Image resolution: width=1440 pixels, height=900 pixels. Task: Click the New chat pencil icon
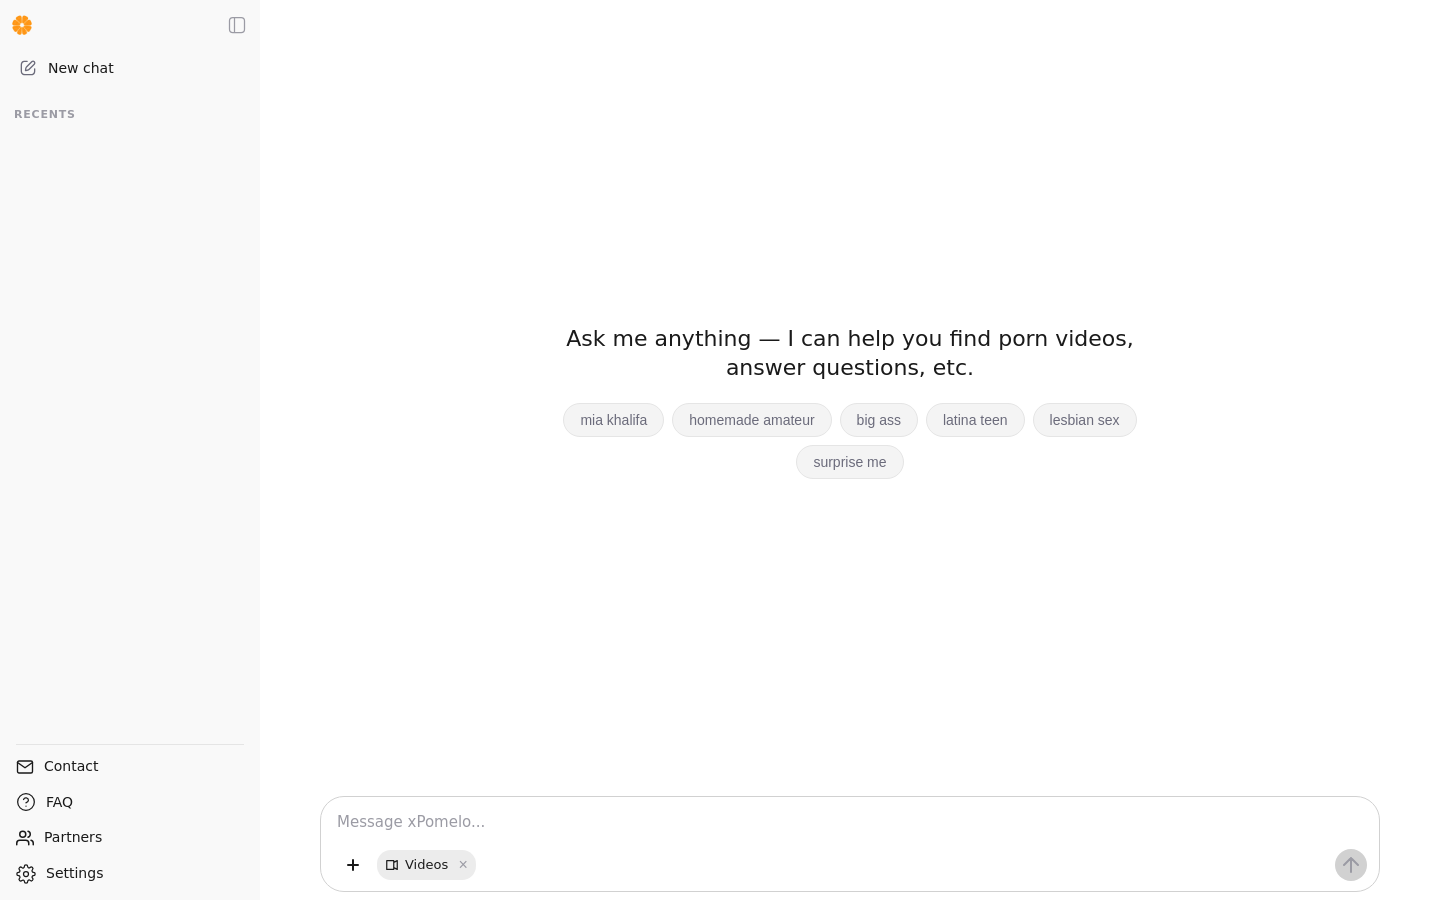(28, 68)
